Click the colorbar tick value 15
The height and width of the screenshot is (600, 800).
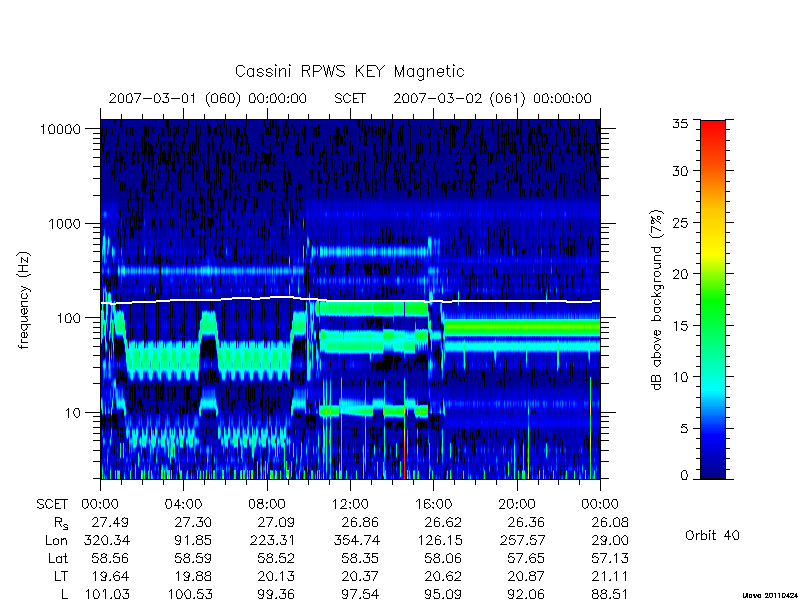[680, 326]
